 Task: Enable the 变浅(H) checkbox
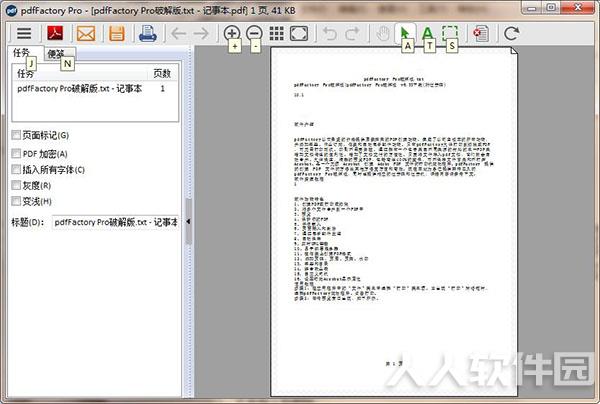[x=16, y=201]
